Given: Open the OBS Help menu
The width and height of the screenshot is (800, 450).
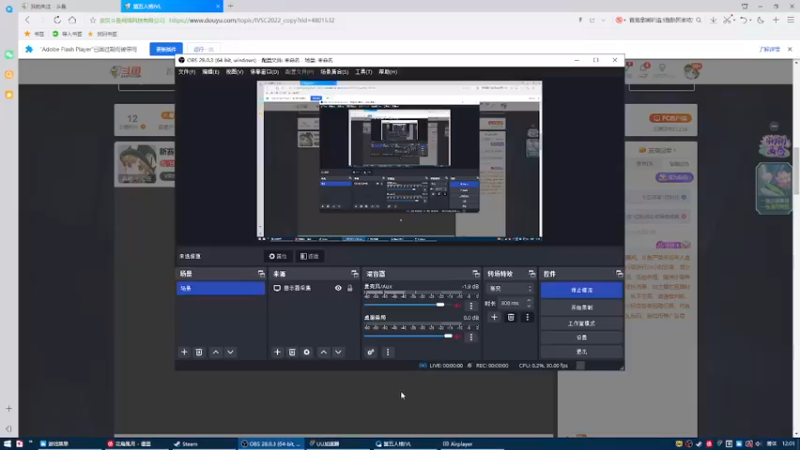Looking at the screenshot, I should [388, 72].
